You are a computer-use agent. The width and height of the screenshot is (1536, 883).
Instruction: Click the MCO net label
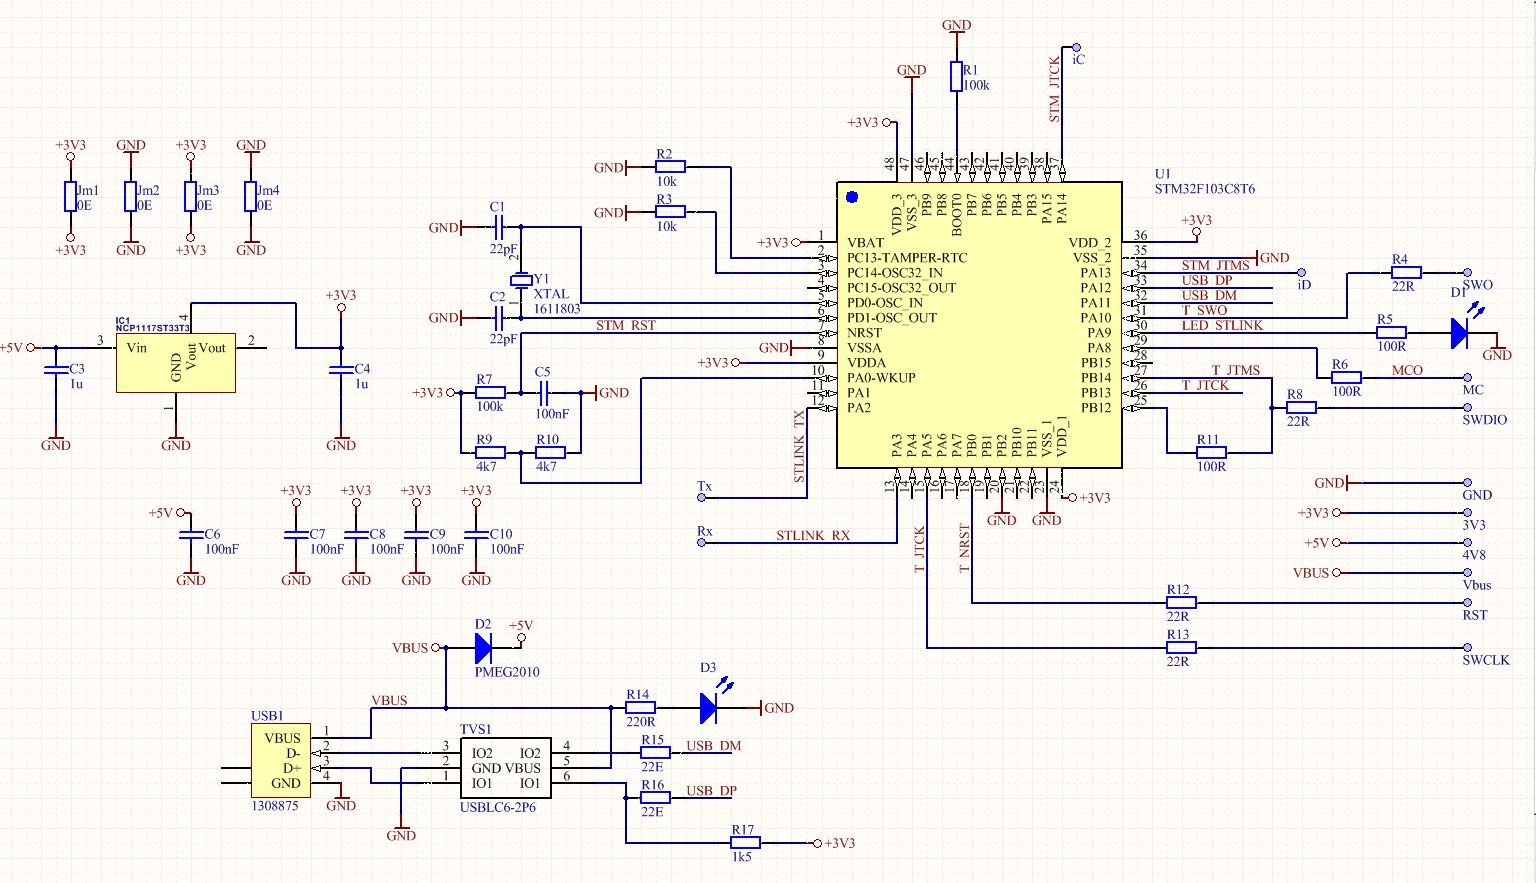[1407, 370]
